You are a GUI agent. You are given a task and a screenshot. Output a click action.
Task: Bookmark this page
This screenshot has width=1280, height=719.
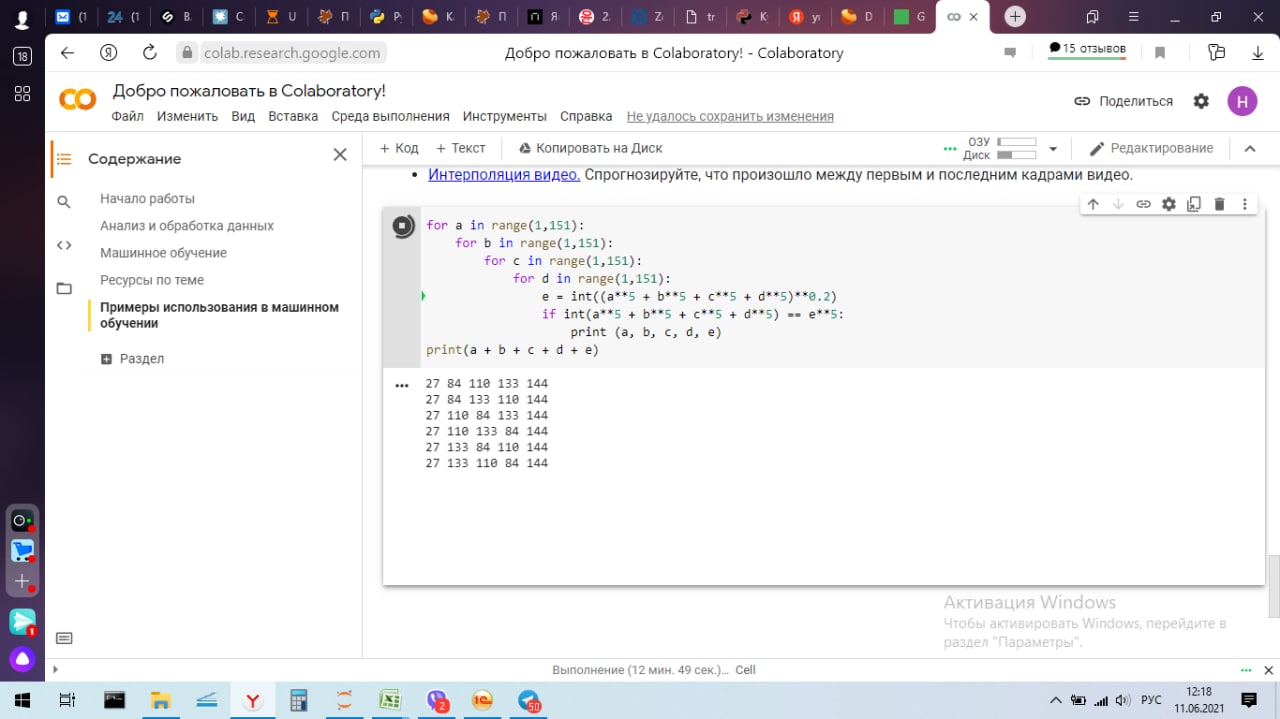pyautogui.click(x=1160, y=53)
